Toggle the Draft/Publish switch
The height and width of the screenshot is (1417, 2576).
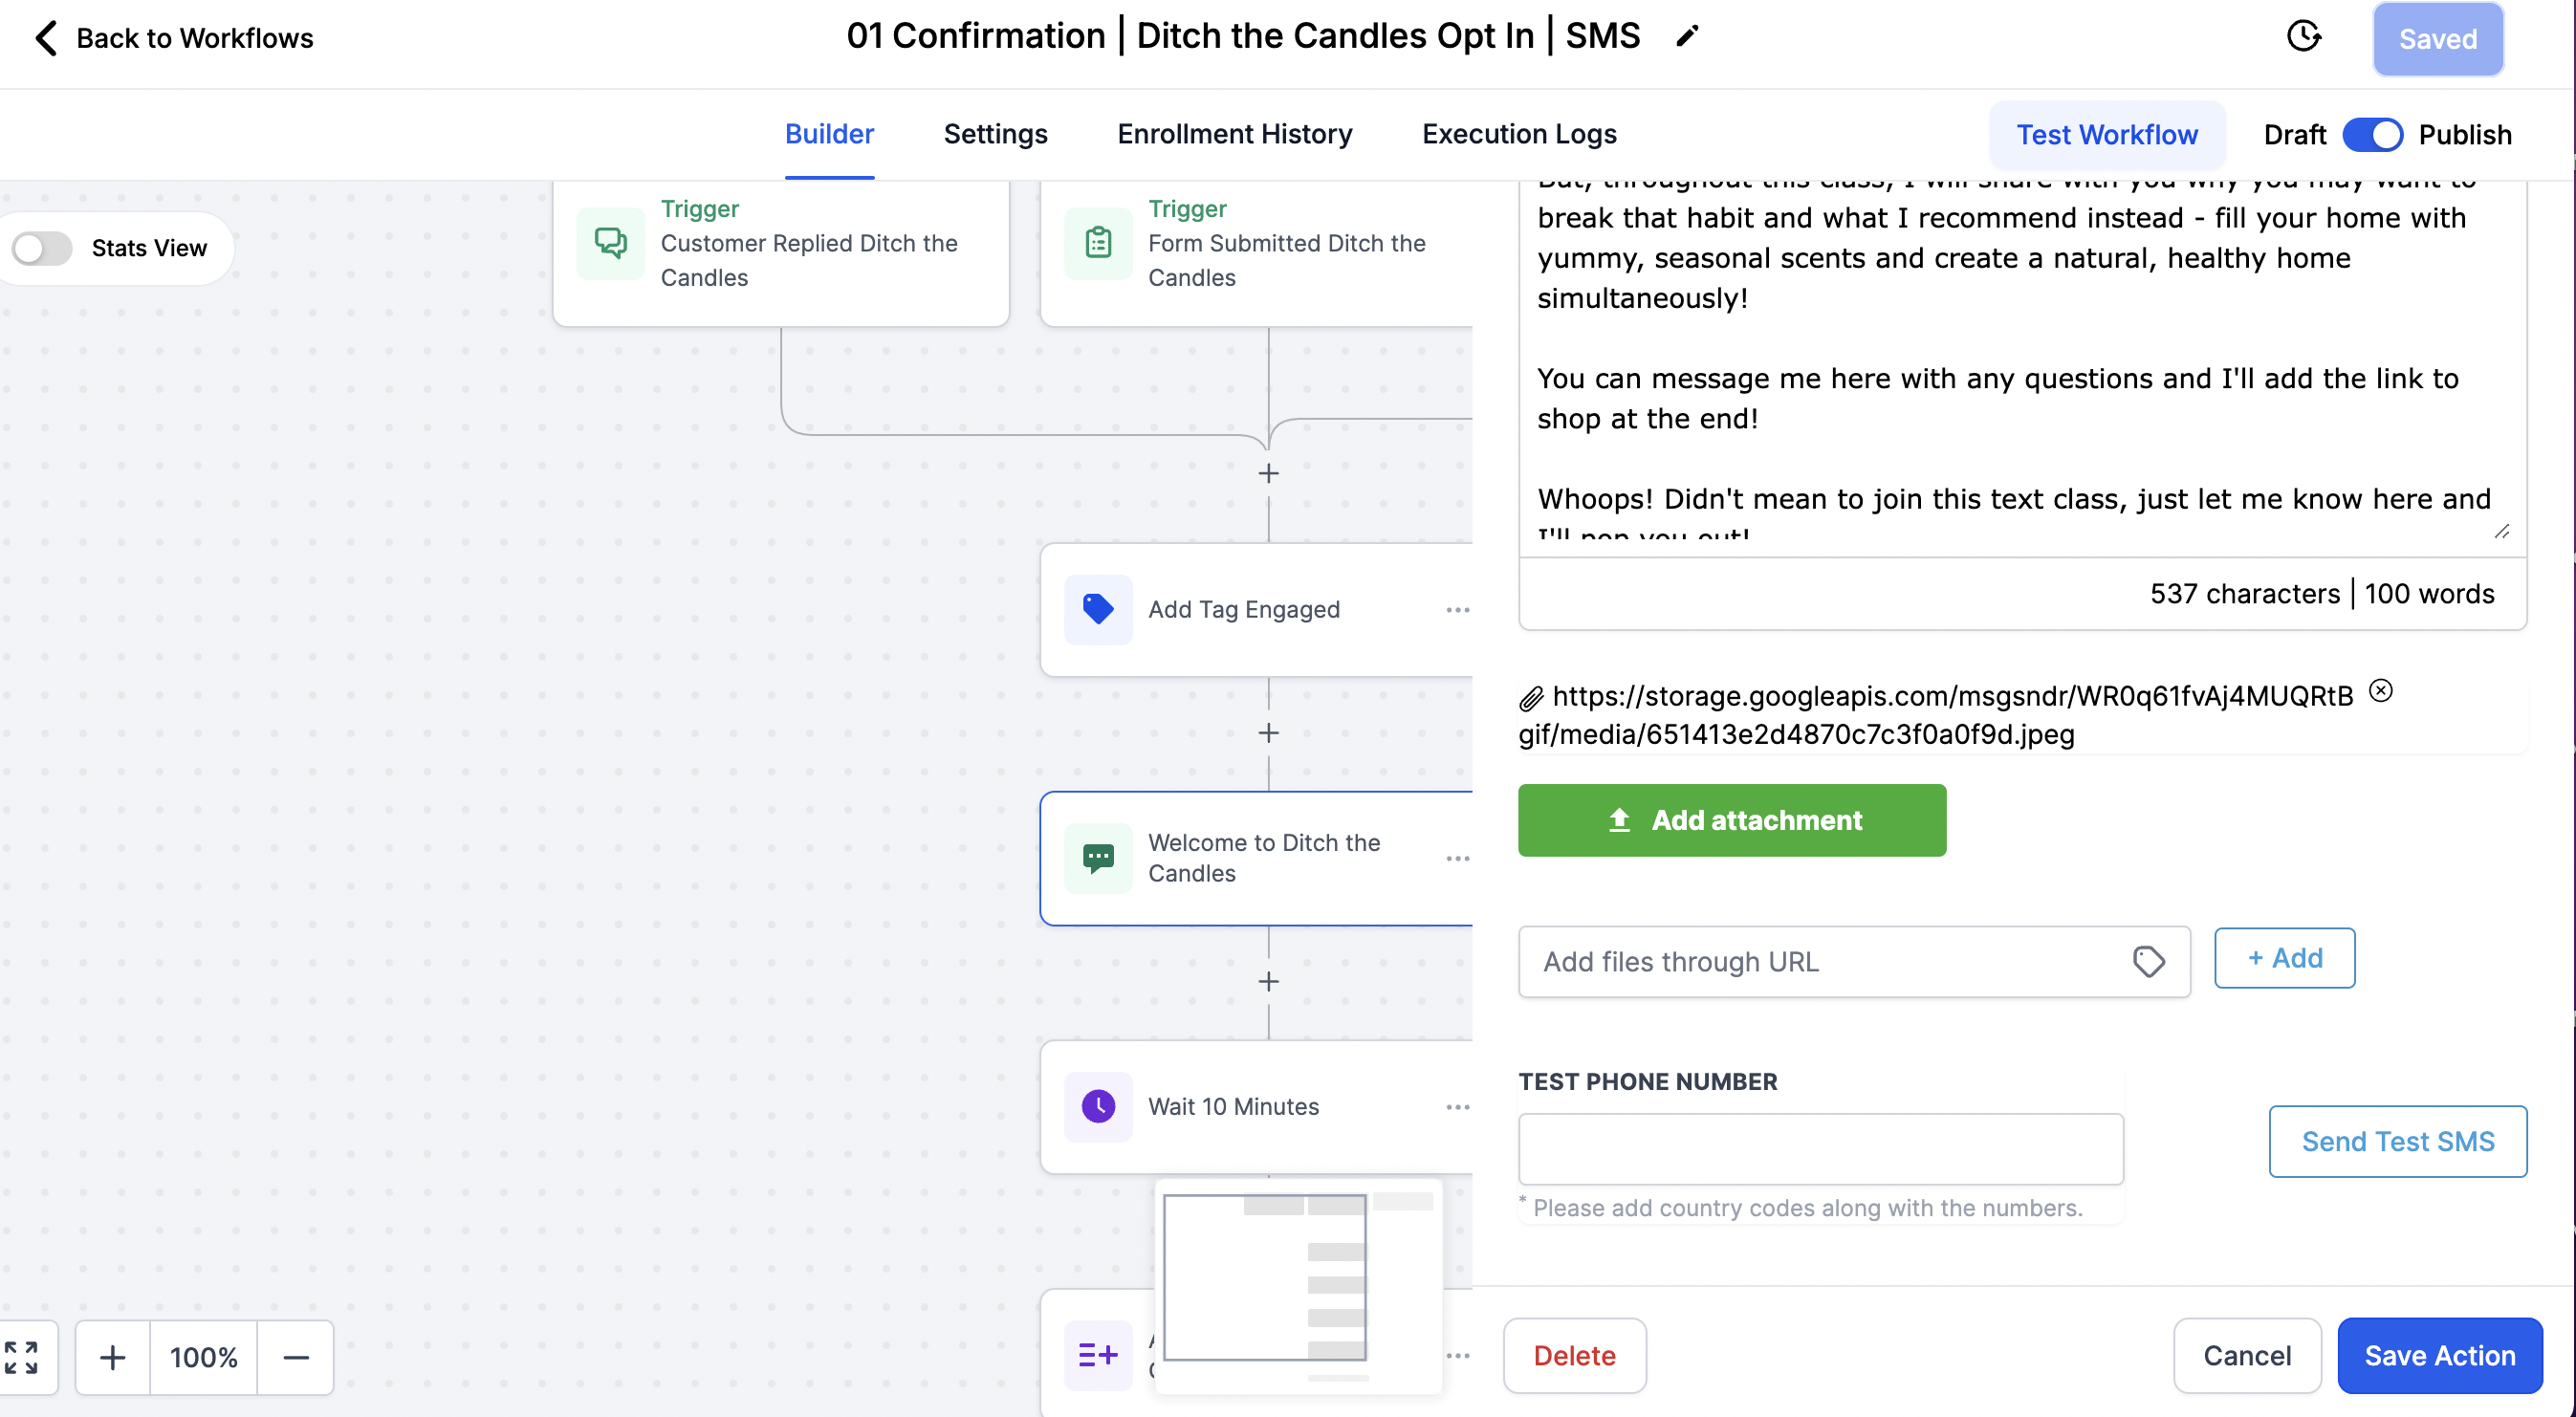[x=2372, y=134]
